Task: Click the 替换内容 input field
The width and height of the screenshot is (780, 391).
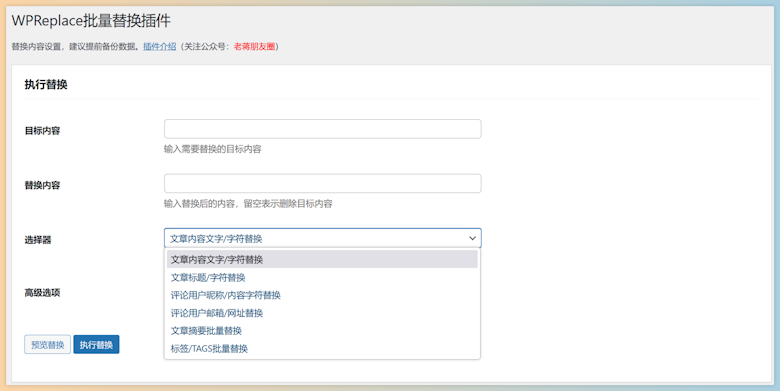Action: 322,184
